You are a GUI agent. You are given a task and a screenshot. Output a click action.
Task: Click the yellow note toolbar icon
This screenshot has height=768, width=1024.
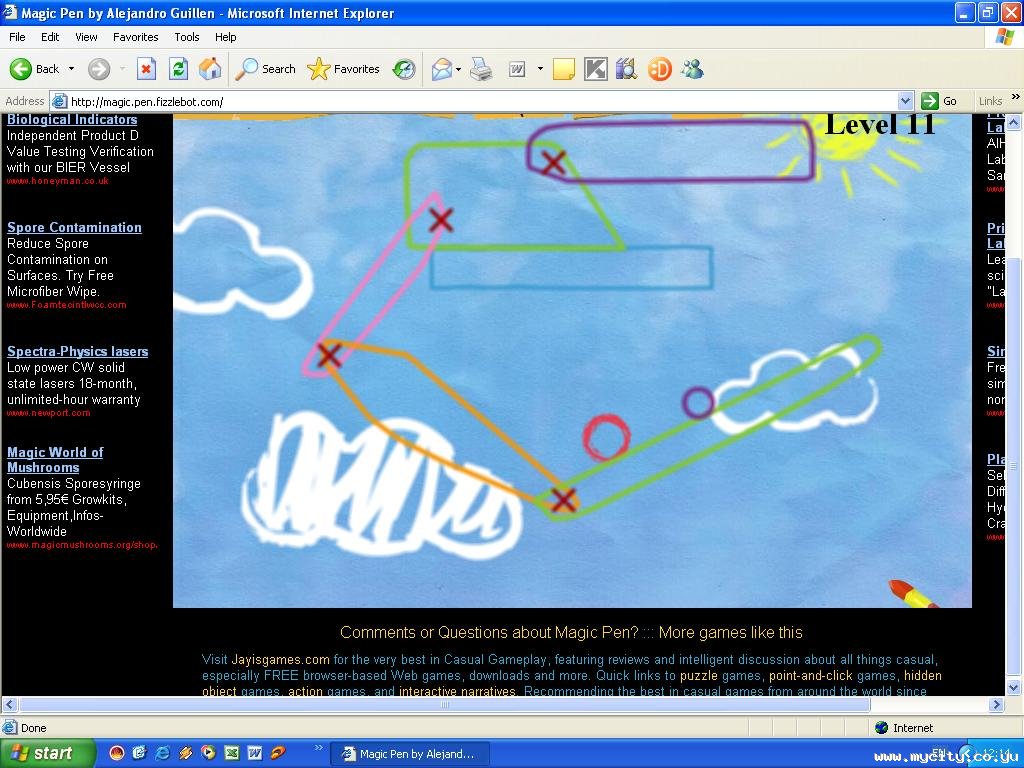tap(564, 69)
